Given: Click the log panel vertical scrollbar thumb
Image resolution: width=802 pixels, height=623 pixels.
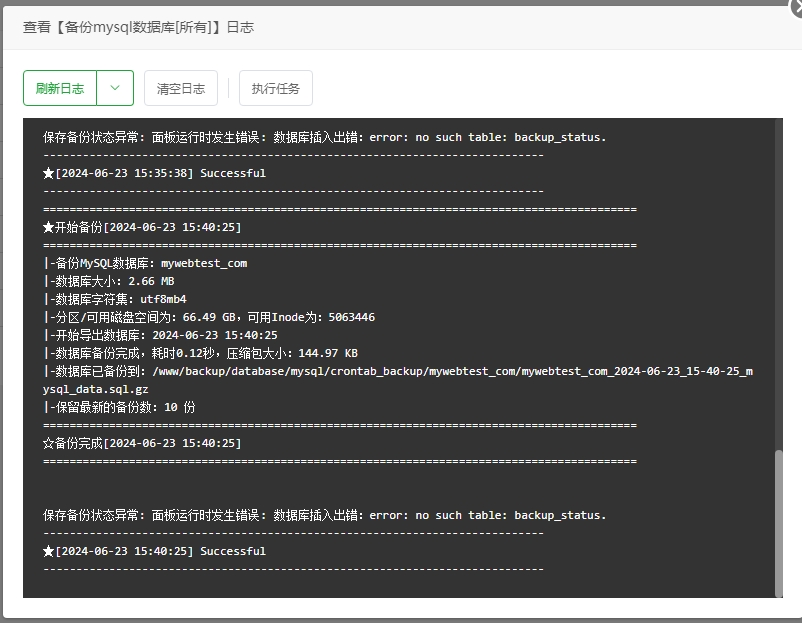Looking at the screenshot, I should [x=778, y=523].
